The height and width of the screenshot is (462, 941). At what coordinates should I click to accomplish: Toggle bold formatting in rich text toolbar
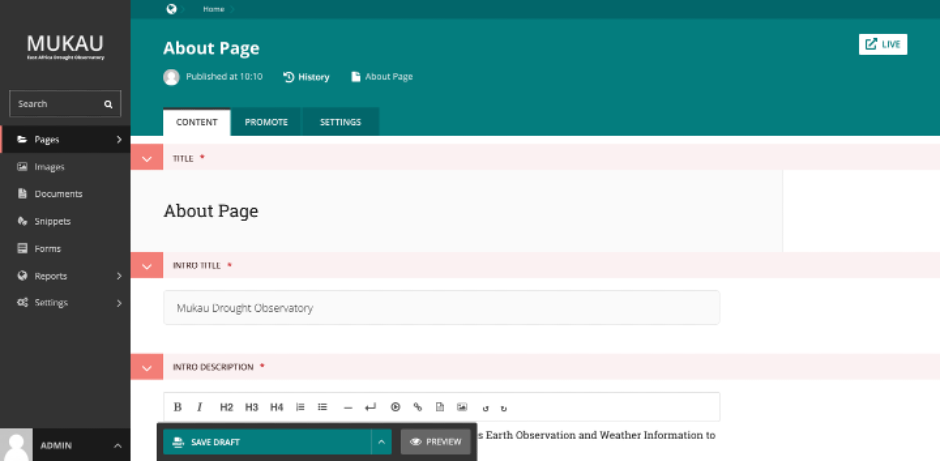click(178, 407)
